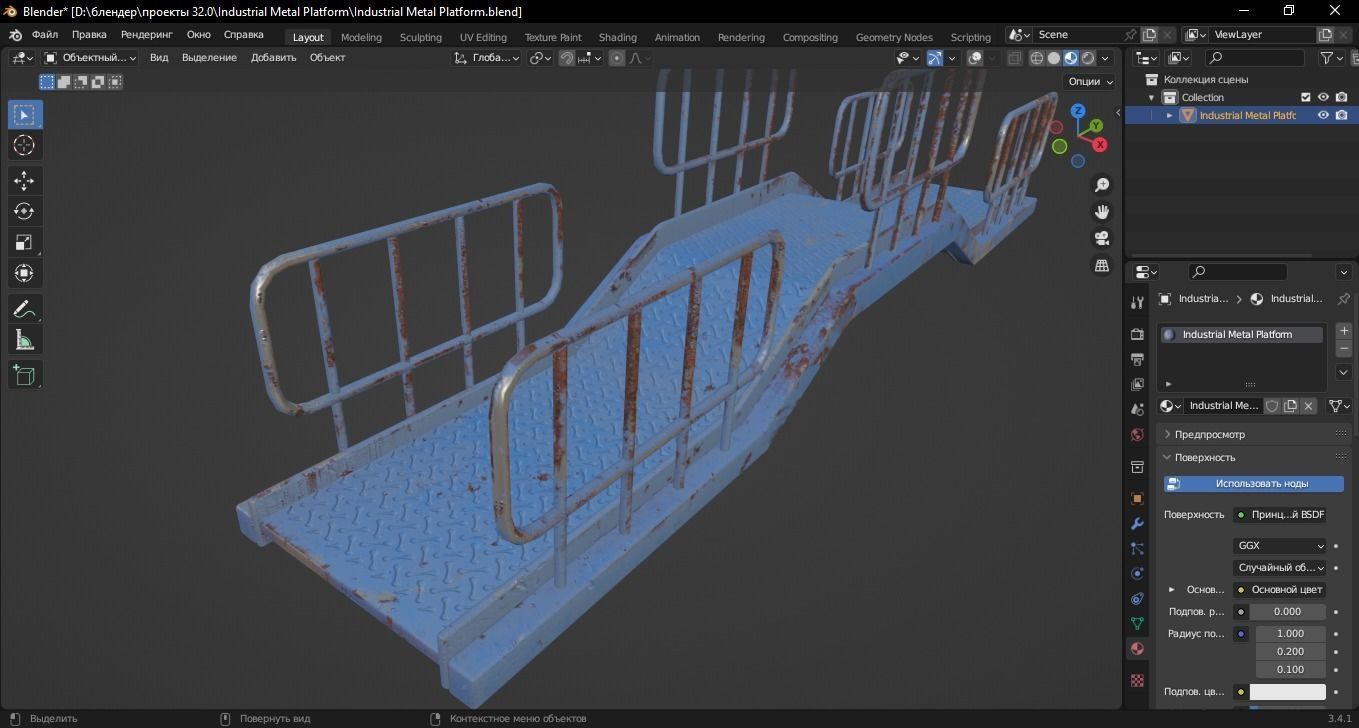This screenshot has height=728, width=1359.
Task: Open the Modifier Properties tab
Action: [x=1136, y=523]
